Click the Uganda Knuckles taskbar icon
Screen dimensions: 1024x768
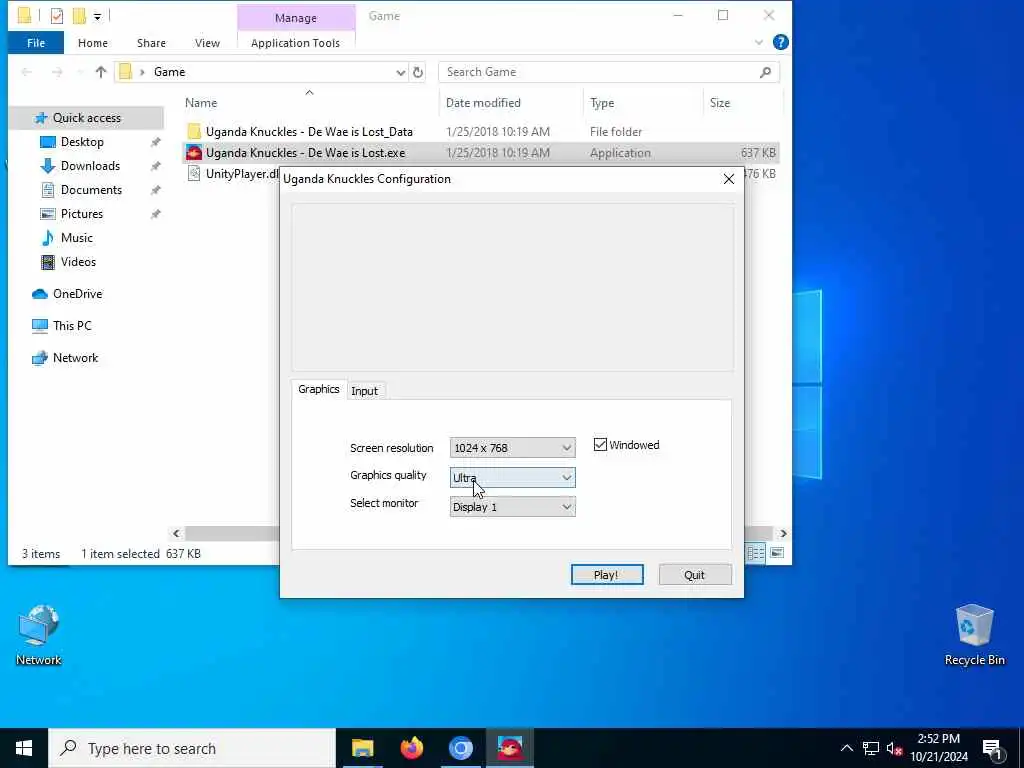click(510, 748)
